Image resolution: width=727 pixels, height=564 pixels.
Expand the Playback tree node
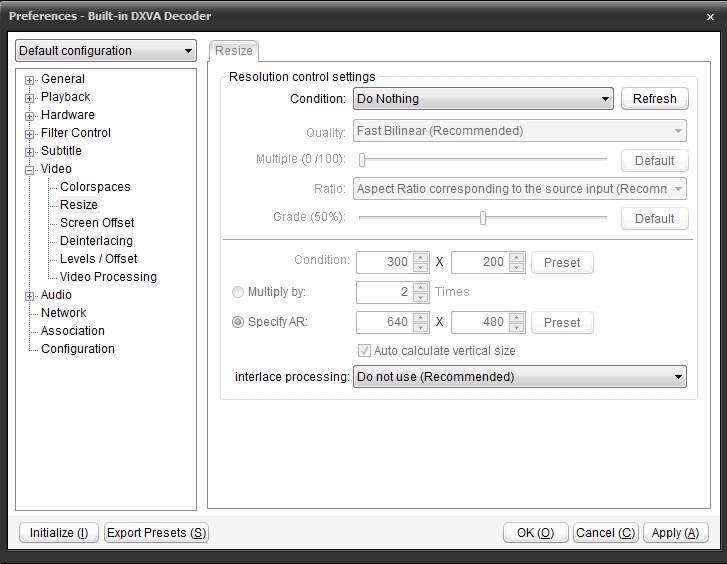(x=29, y=98)
